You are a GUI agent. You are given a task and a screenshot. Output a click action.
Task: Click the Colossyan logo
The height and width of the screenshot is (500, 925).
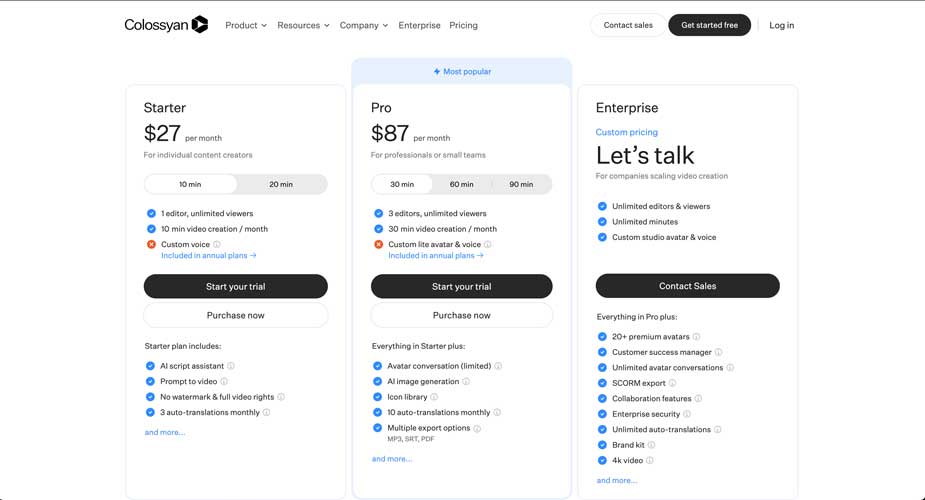(166, 25)
